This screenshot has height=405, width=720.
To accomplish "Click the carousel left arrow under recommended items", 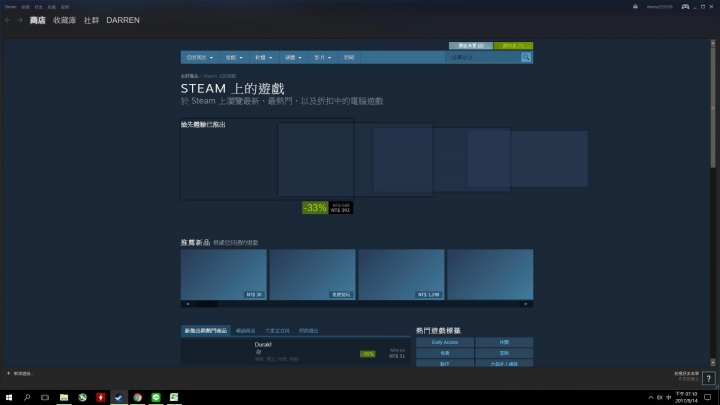I will [x=187, y=304].
